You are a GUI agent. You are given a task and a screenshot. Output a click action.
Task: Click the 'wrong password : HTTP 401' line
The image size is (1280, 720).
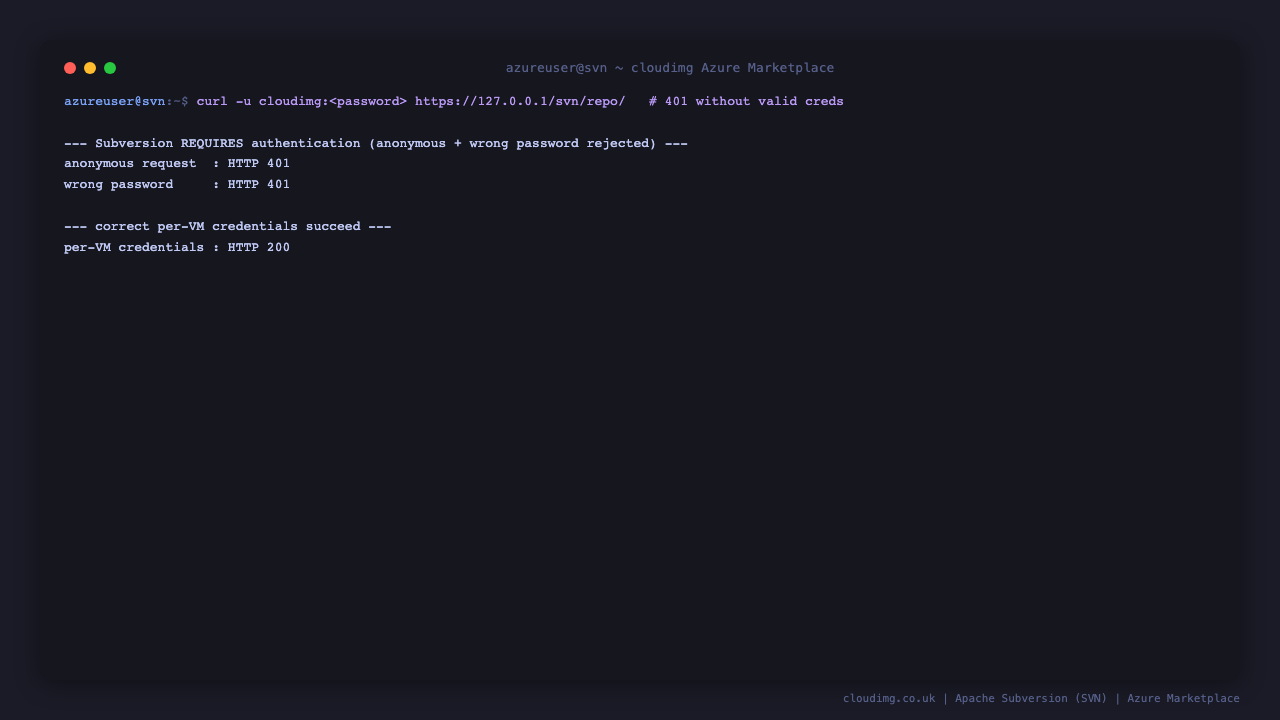177,185
